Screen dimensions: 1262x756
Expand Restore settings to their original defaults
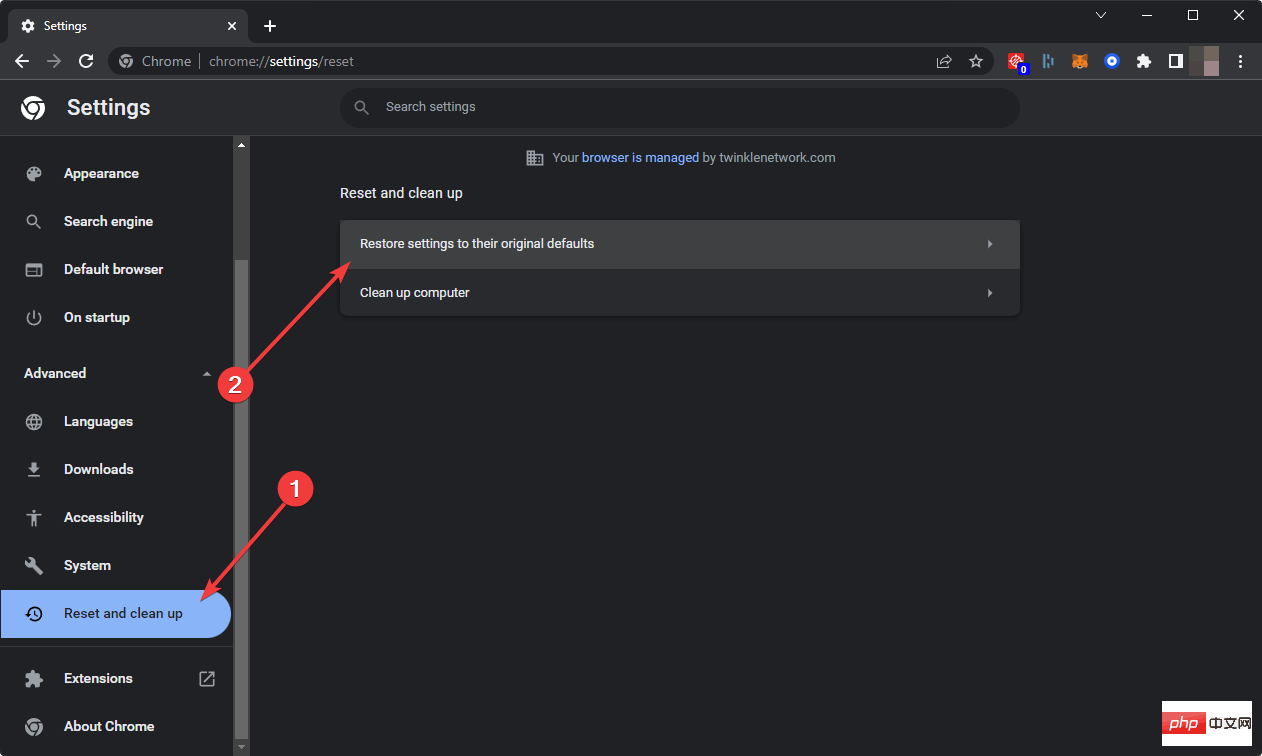click(x=679, y=244)
